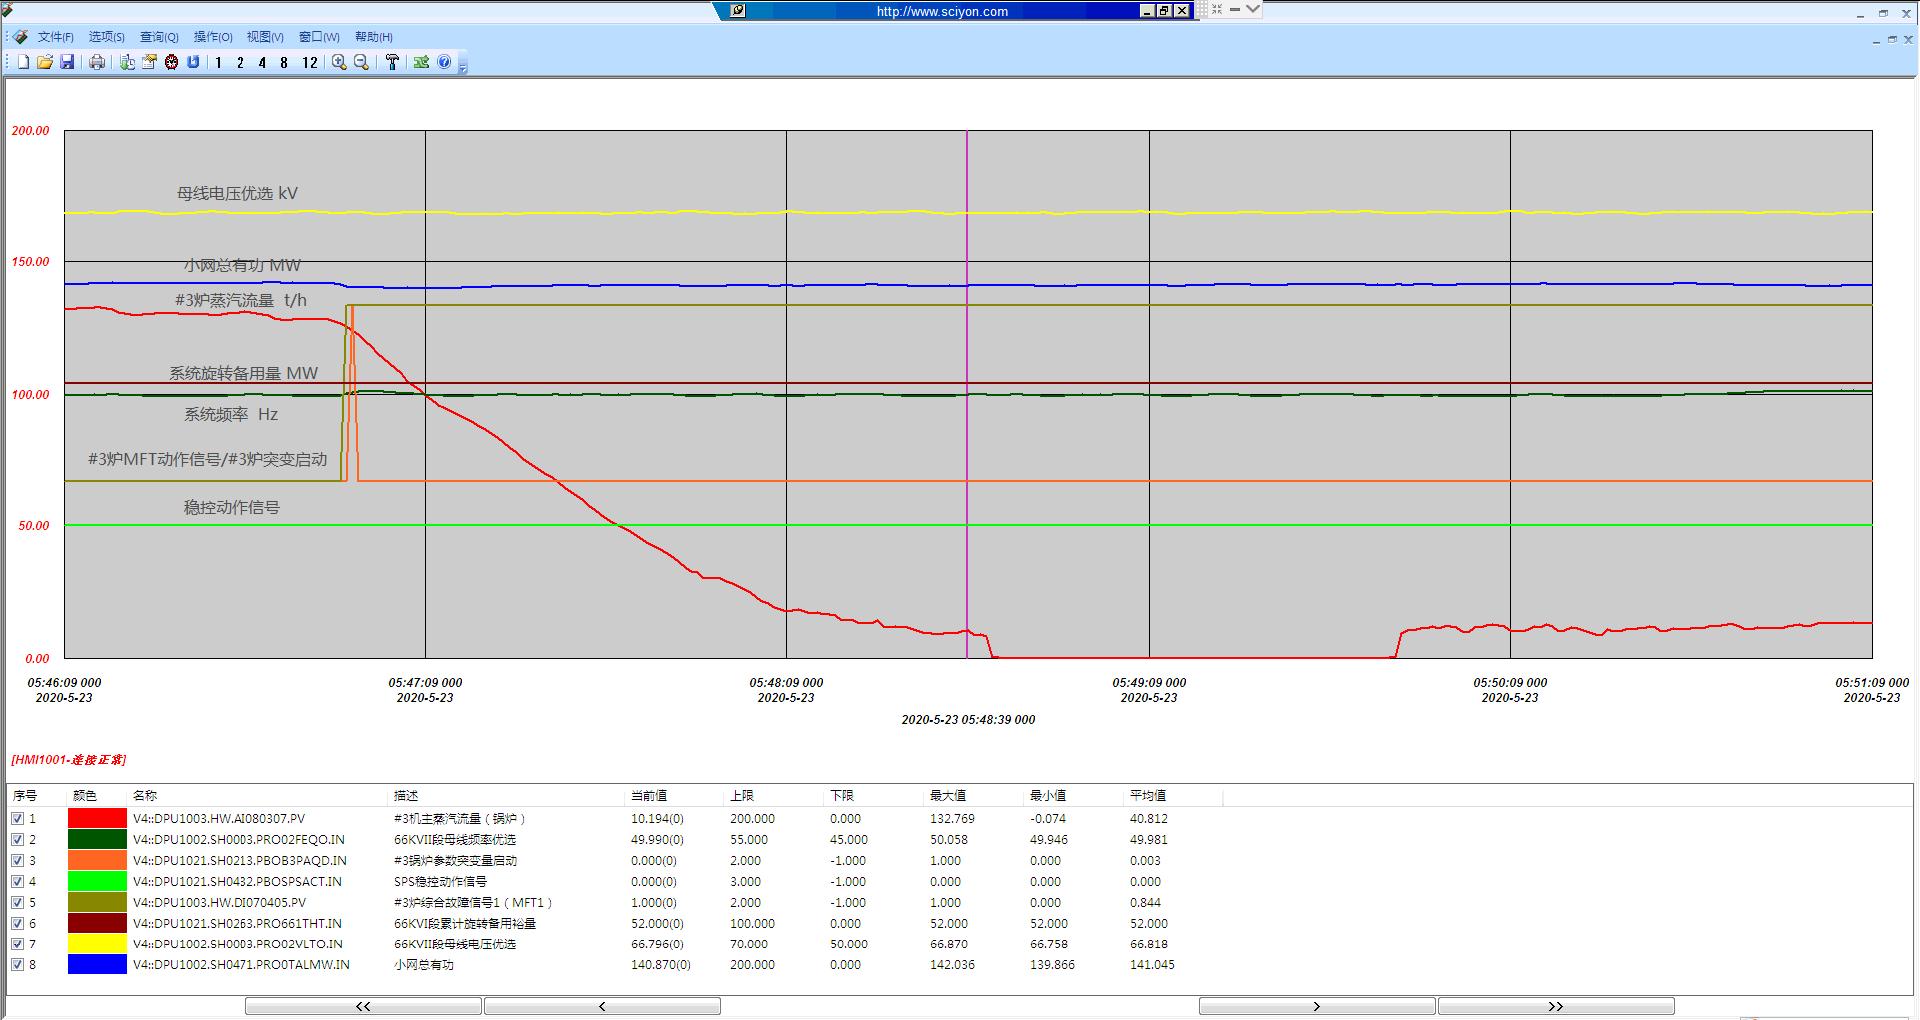This screenshot has height=1020, width=1920.
Task: Click the remote toolbar compress arrows icon
Action: click(x=1217, y=9)
